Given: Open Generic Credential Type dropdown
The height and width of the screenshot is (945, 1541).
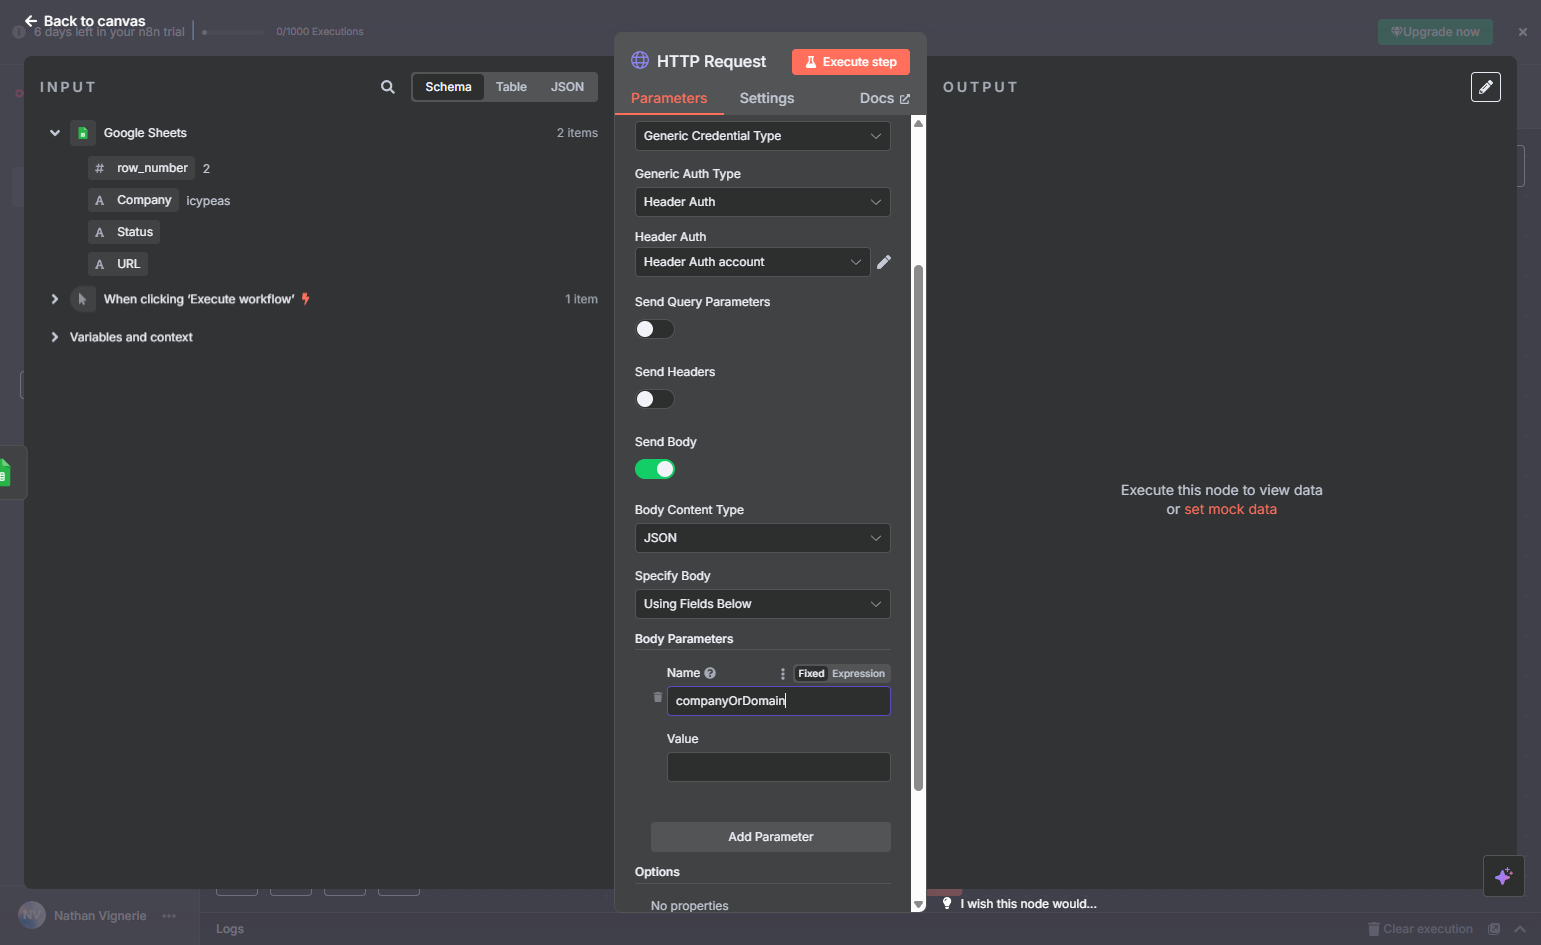Looking at the screenshot, I should coord(763,136).
